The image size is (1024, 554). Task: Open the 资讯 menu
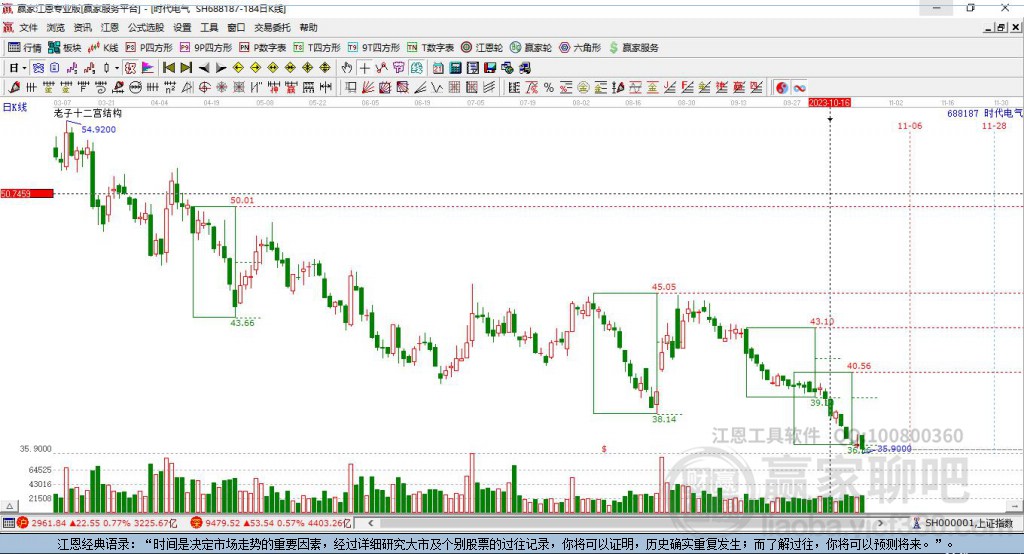pyautogui.click(x=82, y=27)
